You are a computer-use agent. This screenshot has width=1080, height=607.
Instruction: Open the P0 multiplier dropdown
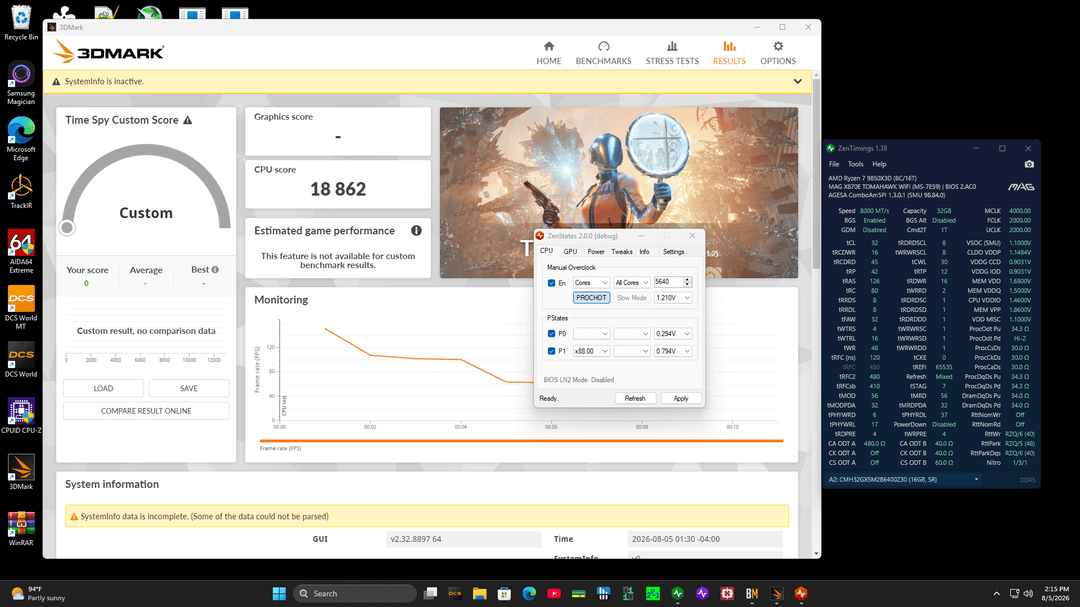click(591, 333)
